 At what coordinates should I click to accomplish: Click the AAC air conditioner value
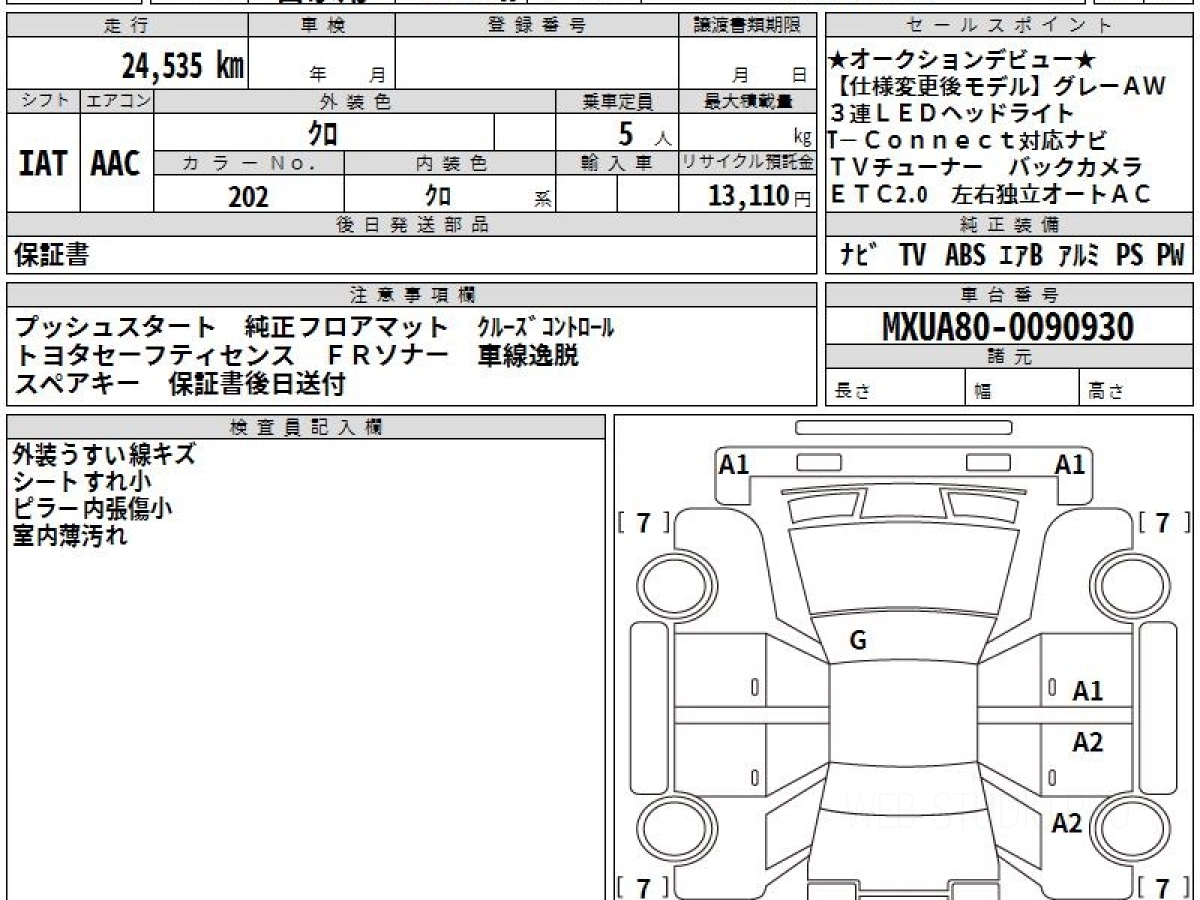(x=116, y=164)
